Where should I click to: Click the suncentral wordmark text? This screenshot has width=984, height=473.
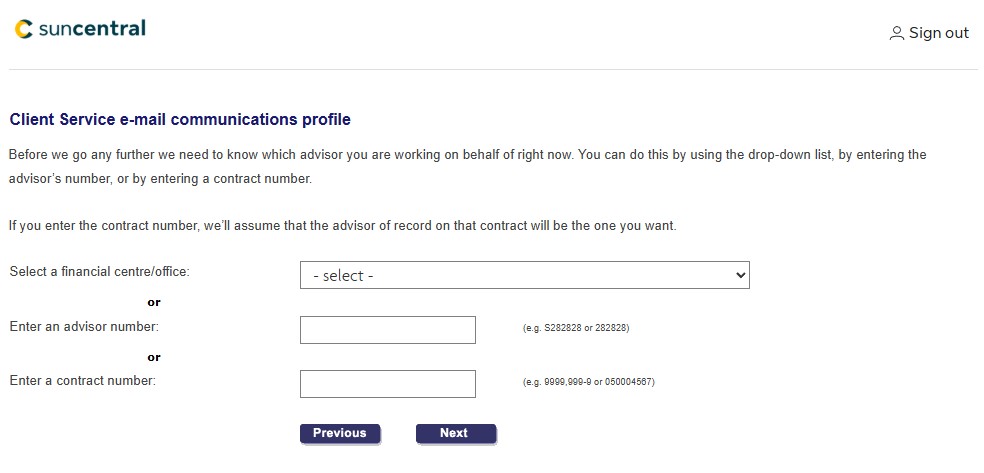pos(92,29)
